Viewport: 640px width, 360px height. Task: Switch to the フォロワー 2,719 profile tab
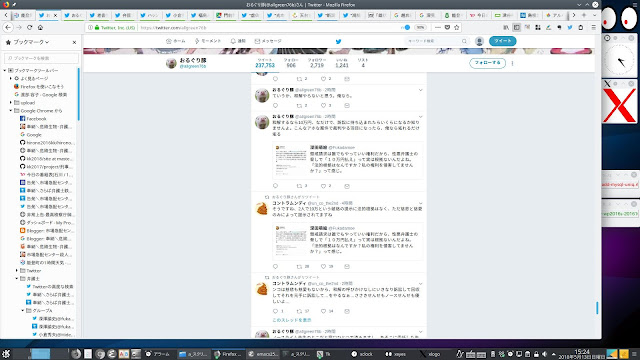coord(317,63)
